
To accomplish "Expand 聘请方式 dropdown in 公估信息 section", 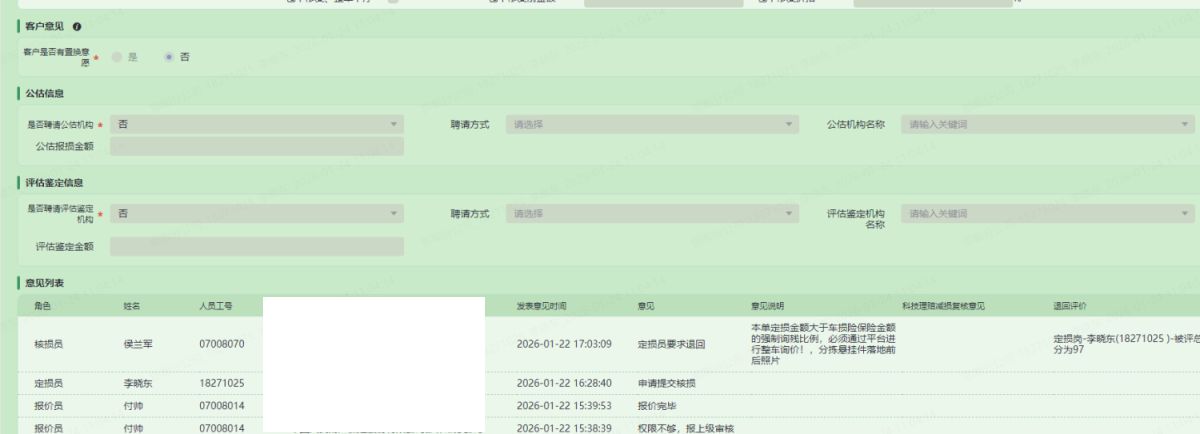I will click(x=652, y=125).
